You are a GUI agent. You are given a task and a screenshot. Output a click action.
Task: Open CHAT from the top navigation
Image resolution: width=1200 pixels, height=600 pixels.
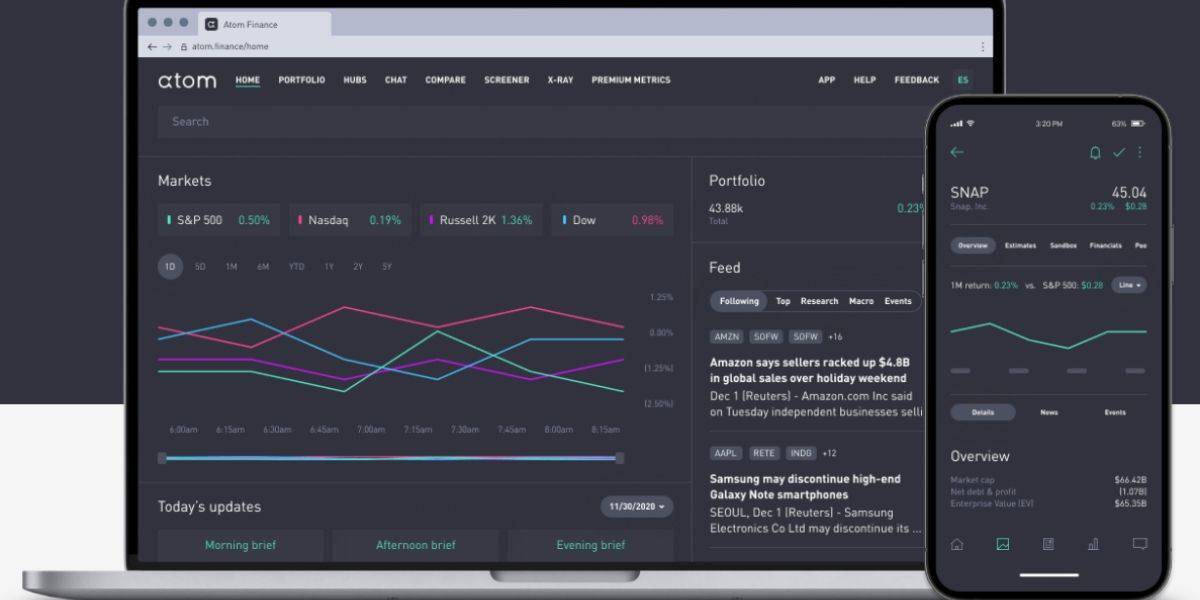coord(396,80)
